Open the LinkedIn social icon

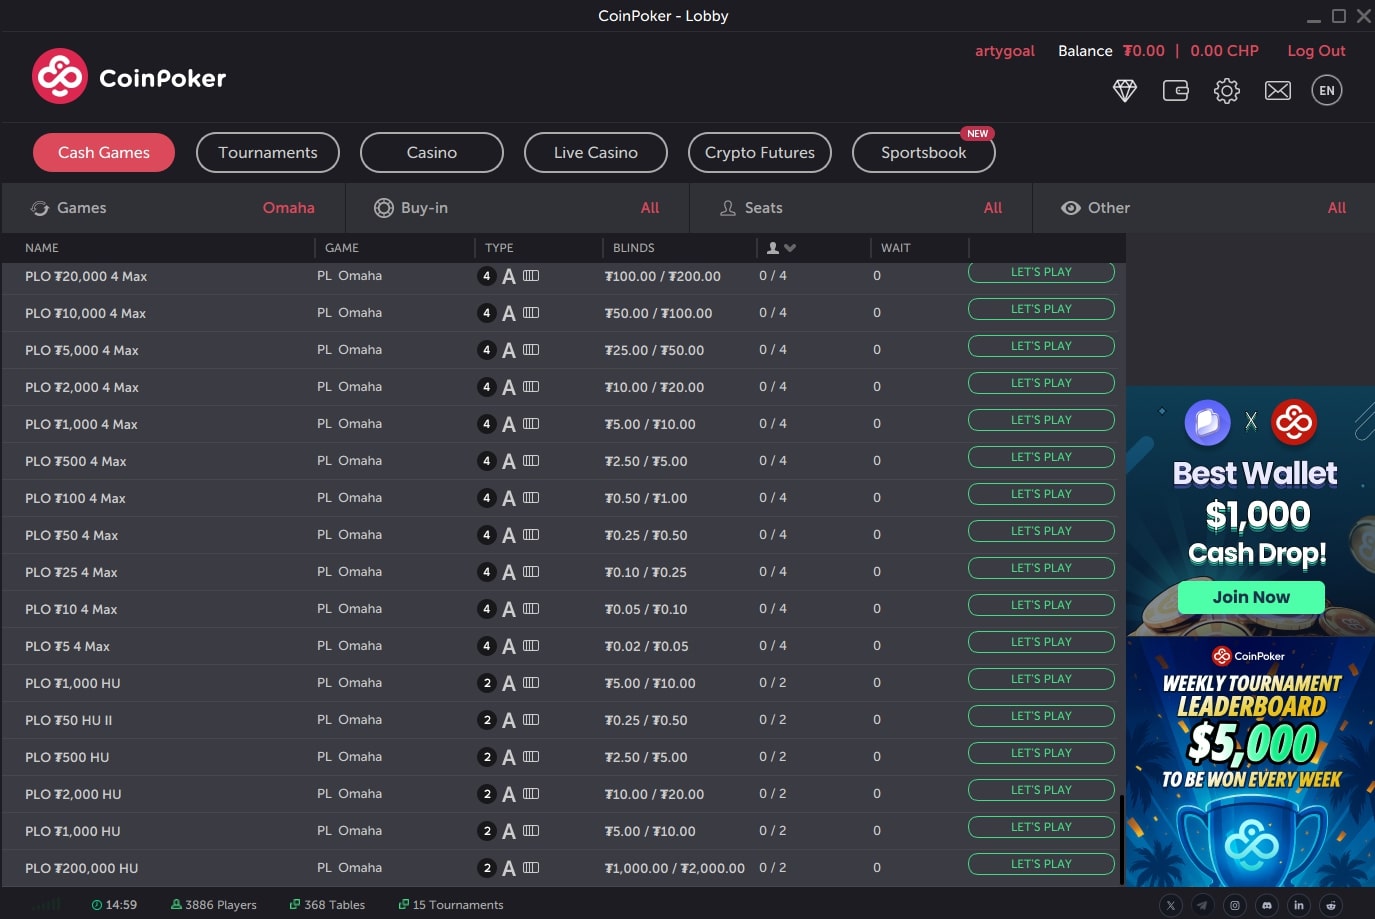point(1299,905)
